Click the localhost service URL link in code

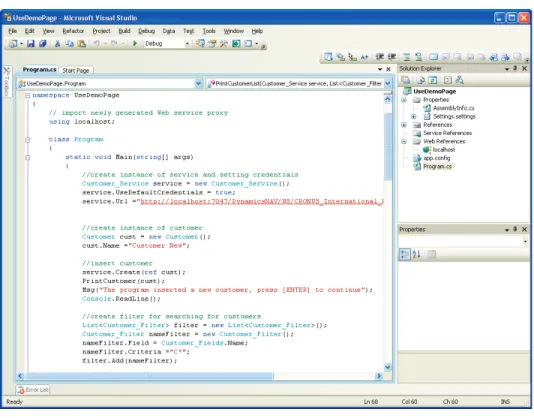(262, 202)
